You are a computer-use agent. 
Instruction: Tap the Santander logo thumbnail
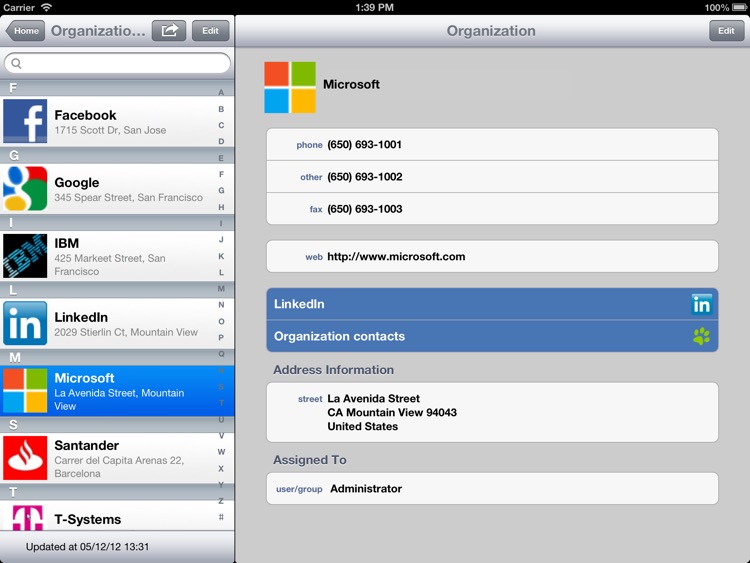tap(25, 458)
